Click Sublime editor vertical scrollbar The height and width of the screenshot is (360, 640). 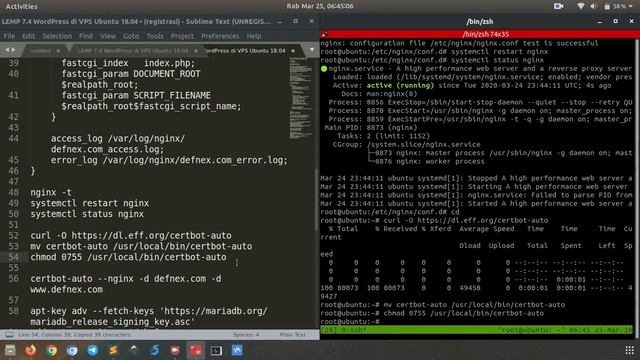317,200
